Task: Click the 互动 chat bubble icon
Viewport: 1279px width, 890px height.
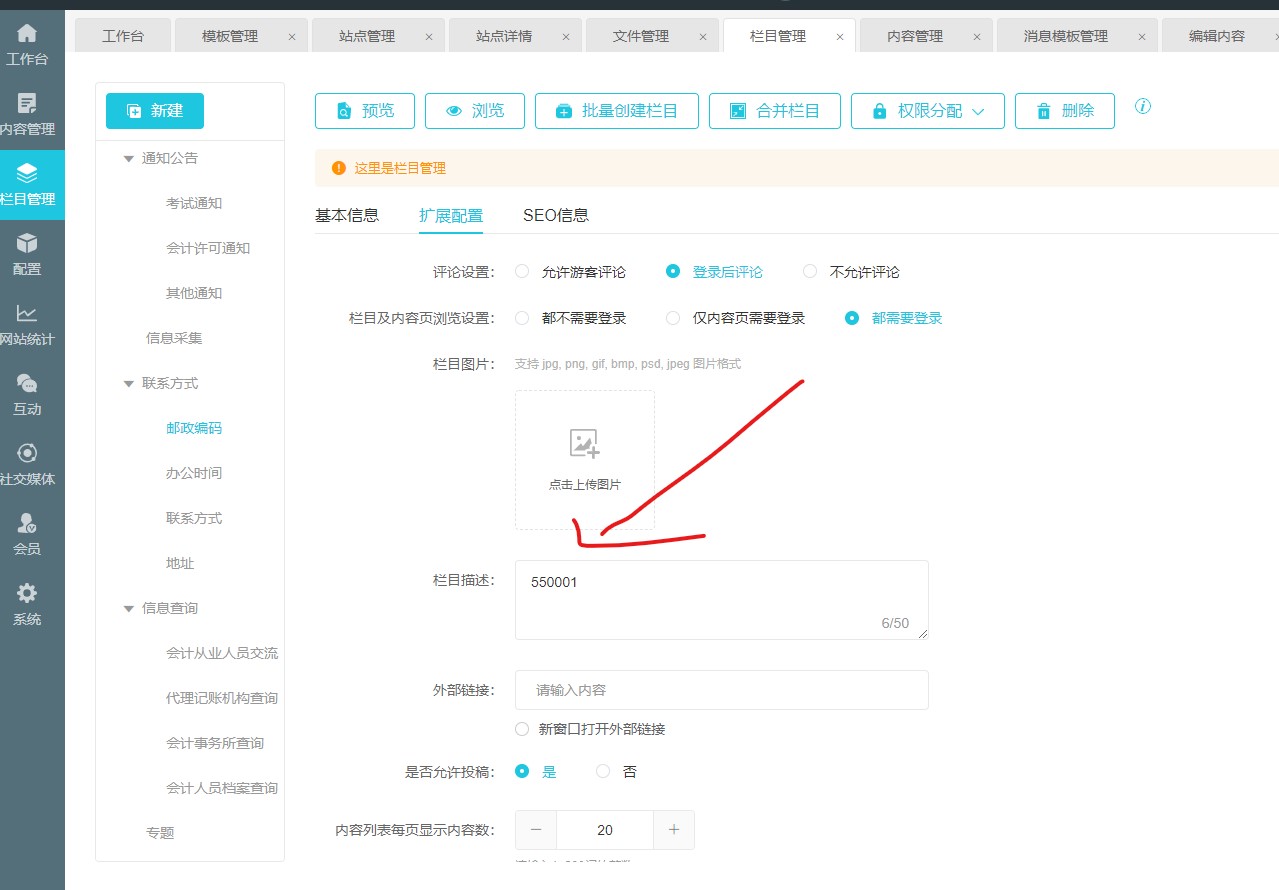Action: pyautogui.click(x=27, y=384)
